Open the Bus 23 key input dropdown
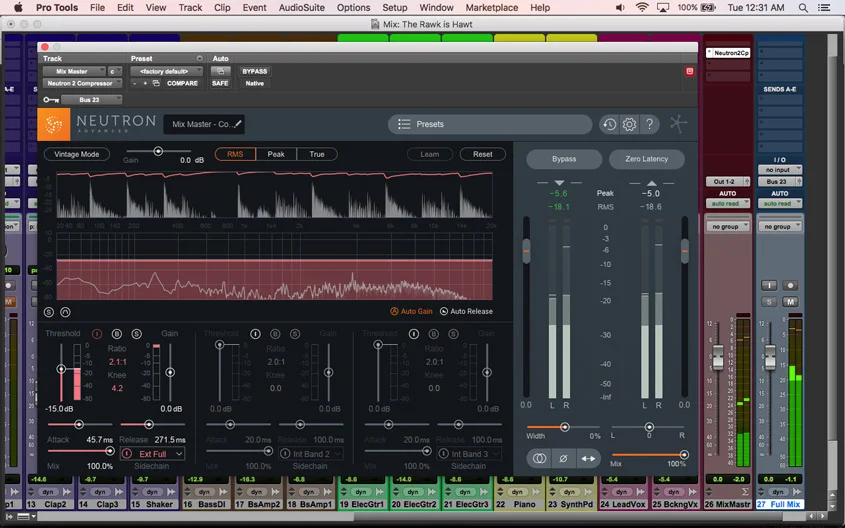845x528 pixels. pyautogui.click(x=92, y=100)
